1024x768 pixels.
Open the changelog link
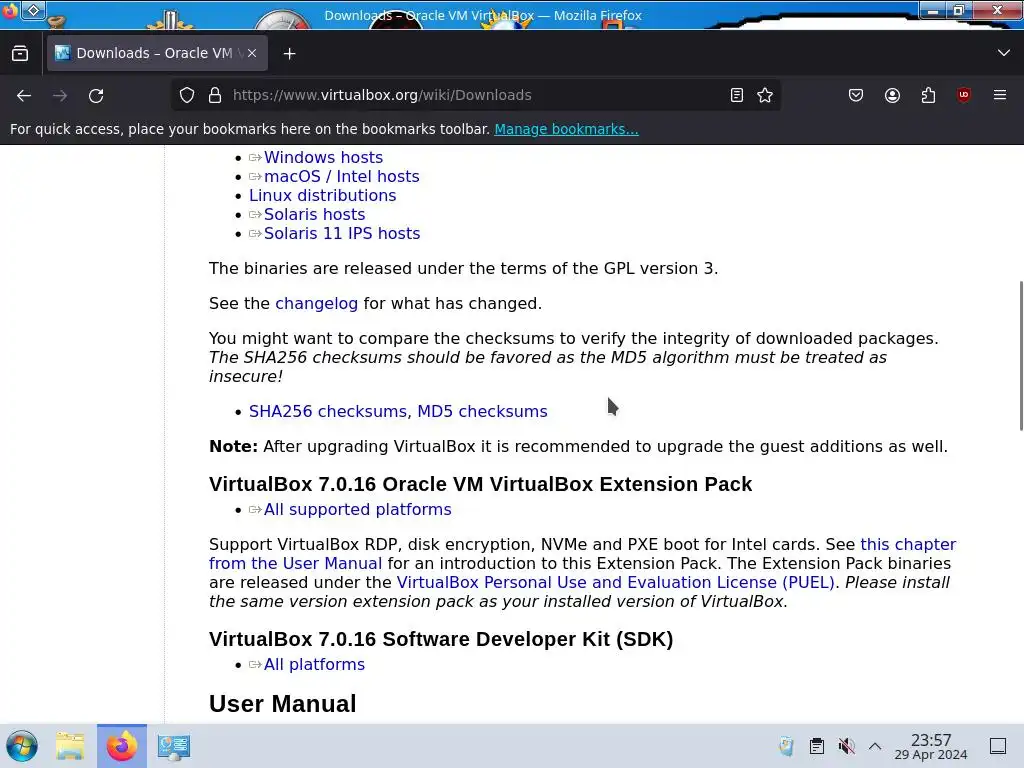pos(316,304)
